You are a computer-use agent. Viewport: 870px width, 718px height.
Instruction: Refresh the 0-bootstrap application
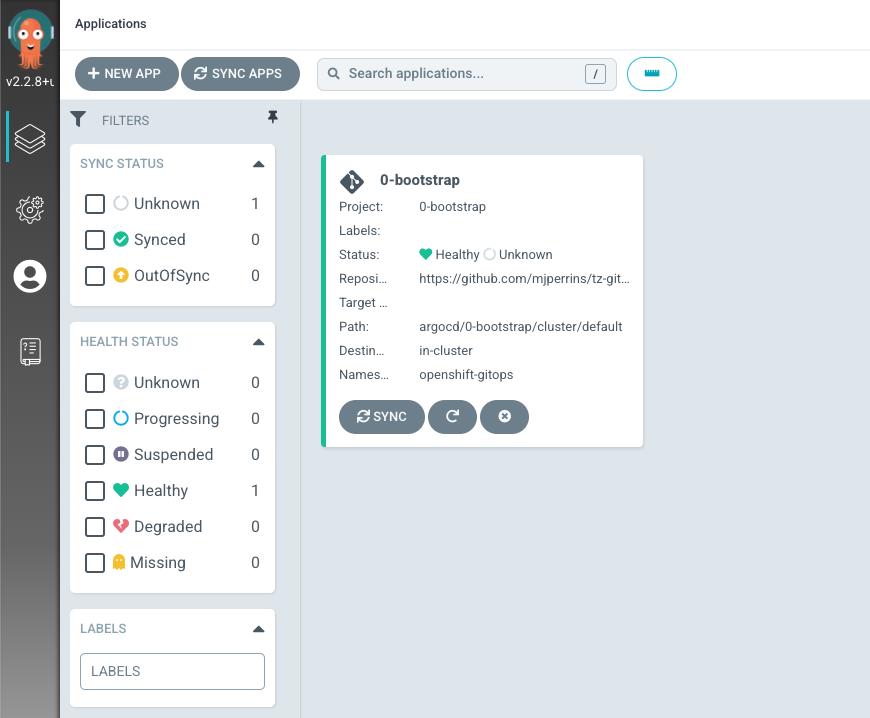452,417
